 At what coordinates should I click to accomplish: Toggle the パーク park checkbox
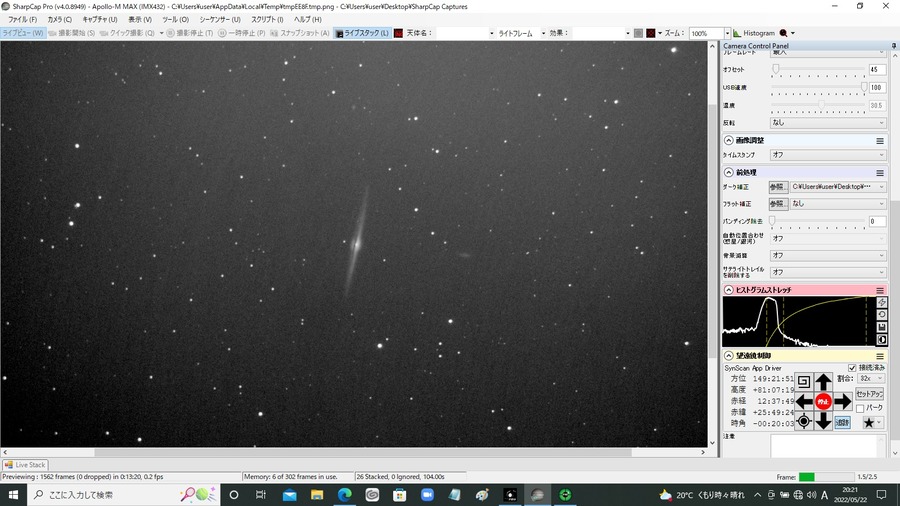click(860, 408)
